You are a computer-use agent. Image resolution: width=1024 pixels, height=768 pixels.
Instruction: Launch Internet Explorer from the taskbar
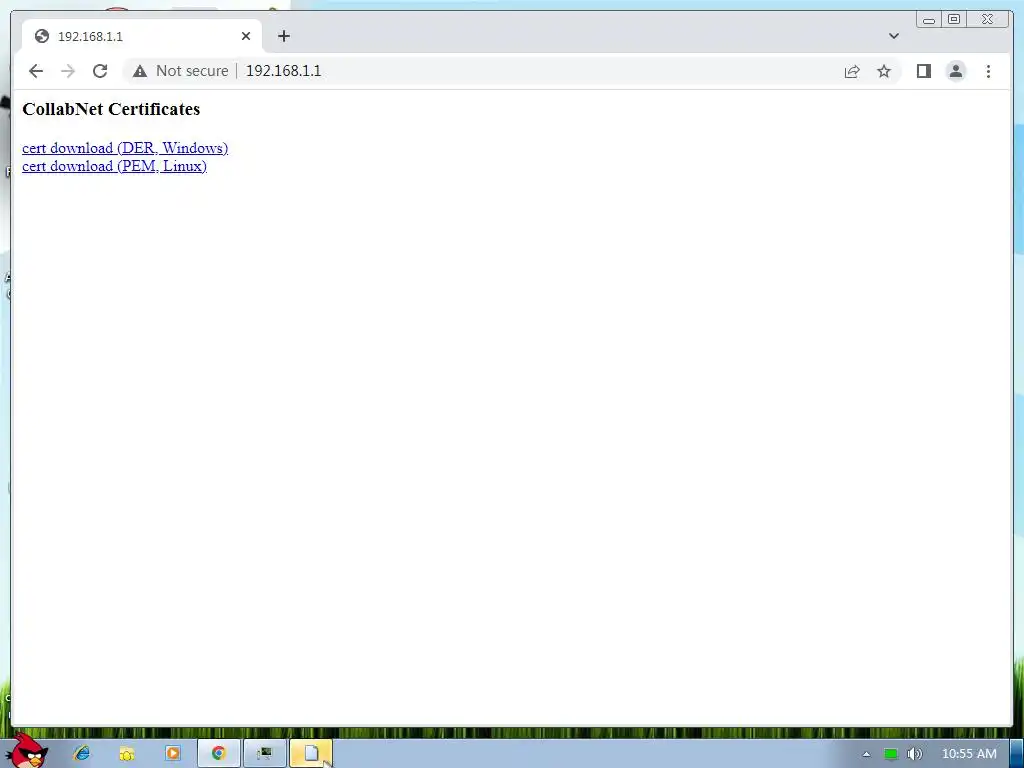pyautogui.click(x=82, y=753)
